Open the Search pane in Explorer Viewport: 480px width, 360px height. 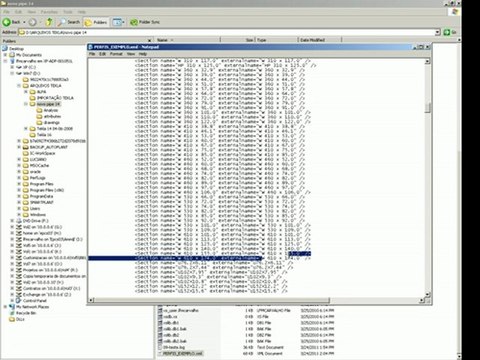coord(69,22)
